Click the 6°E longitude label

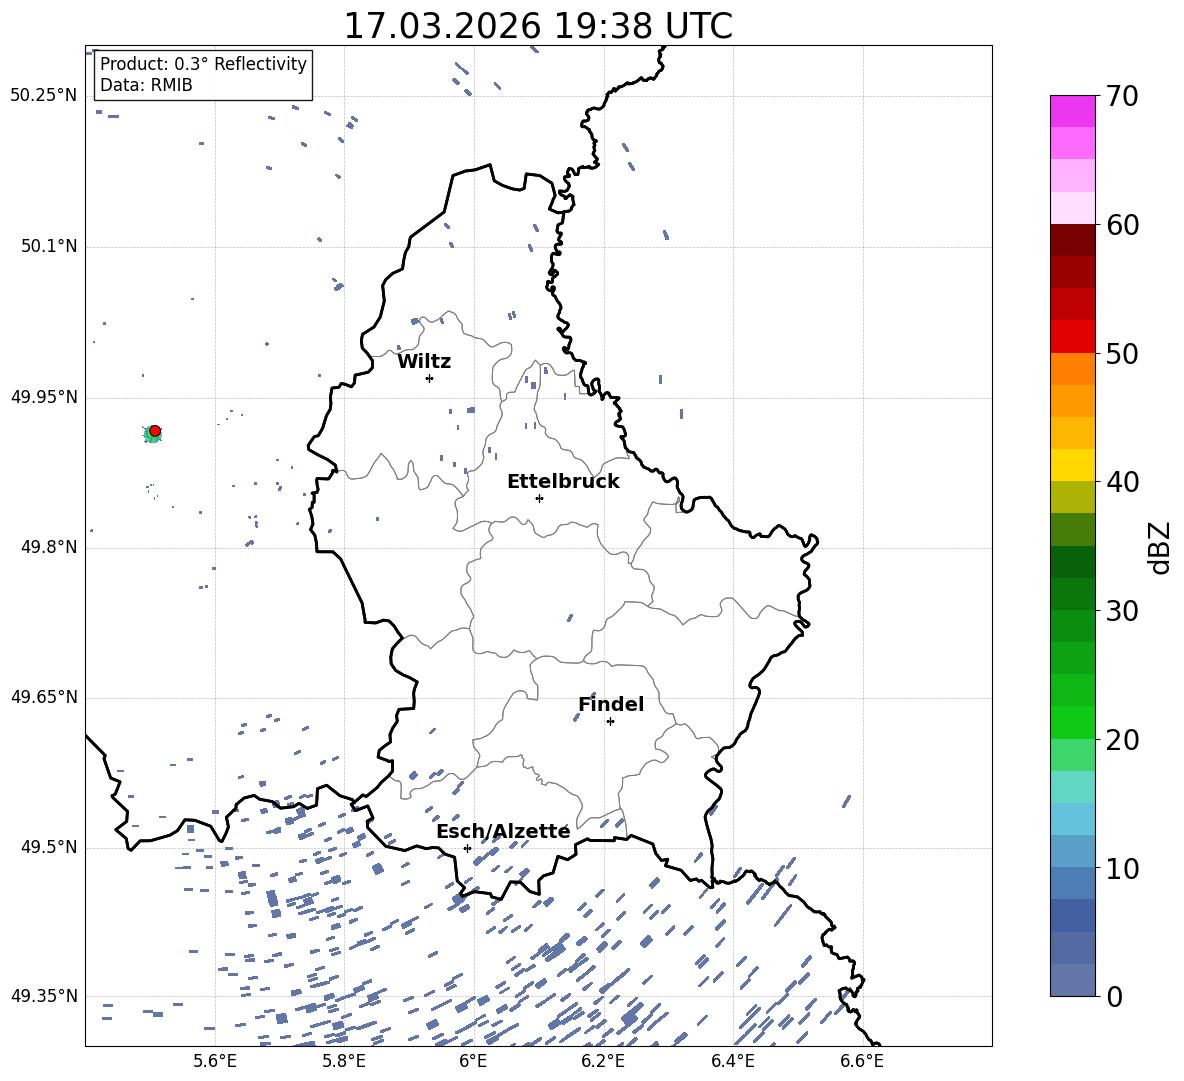pos(473,1061)
